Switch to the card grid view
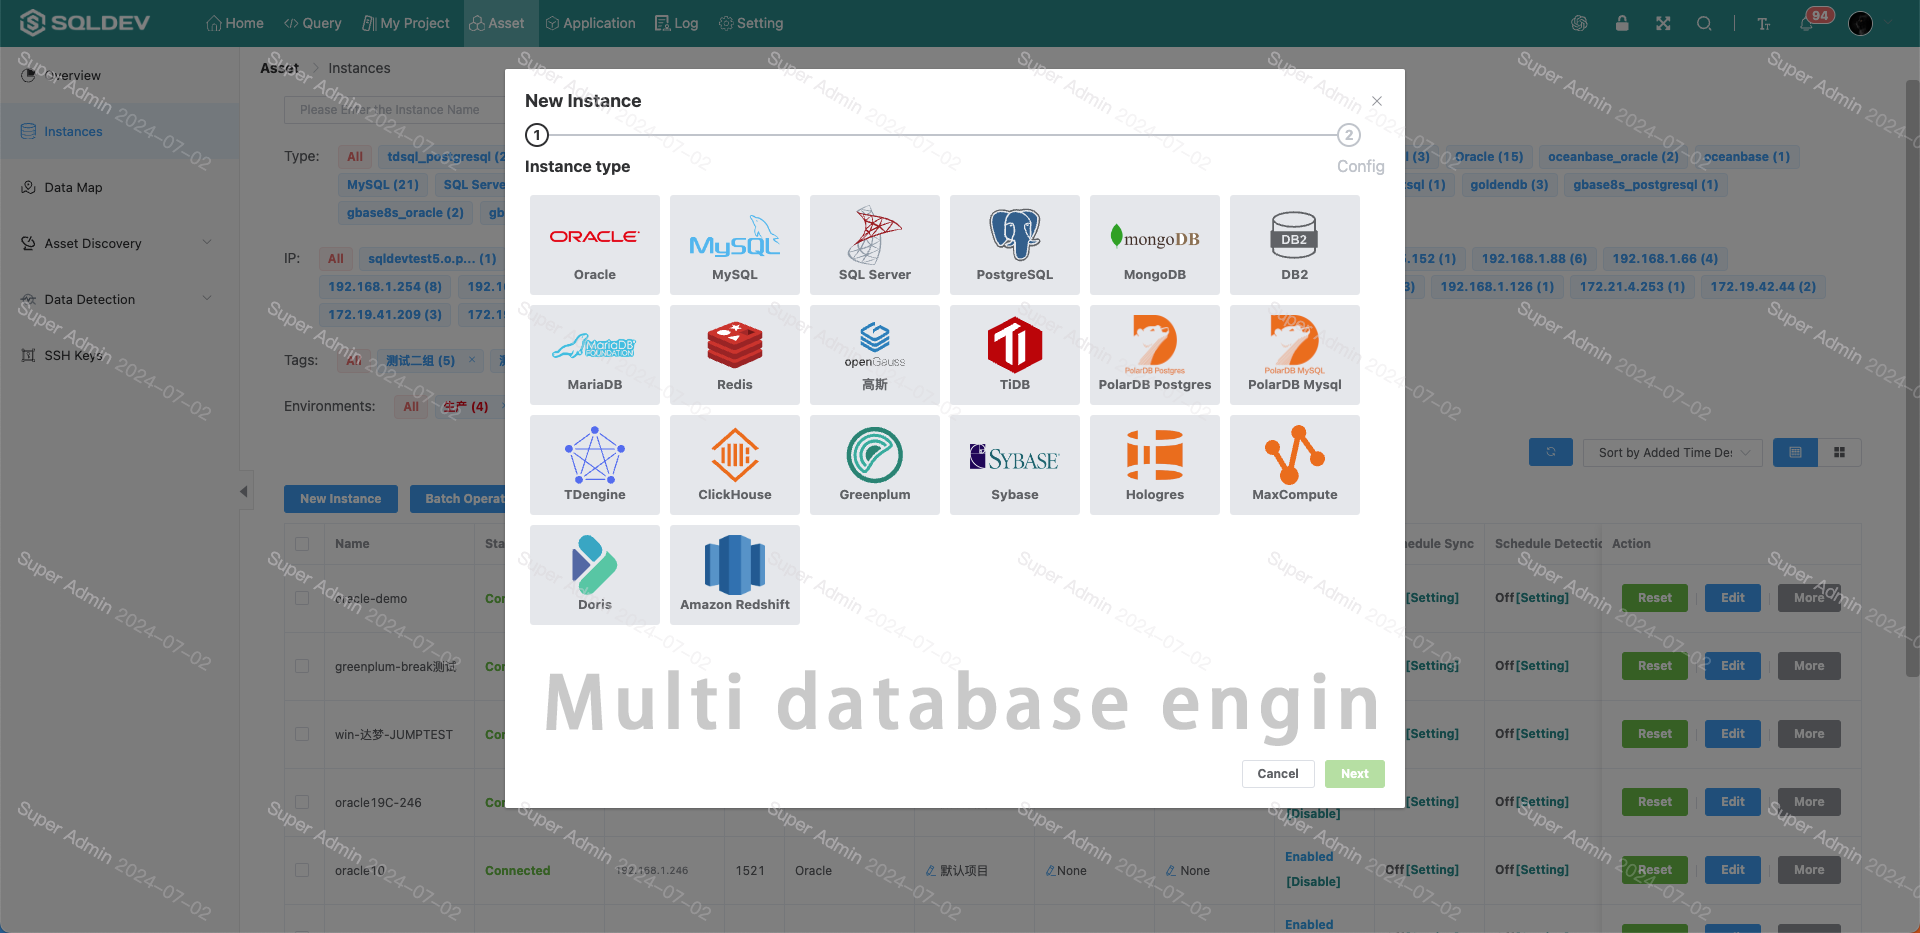1920x933 pixels. [1839, 452]
